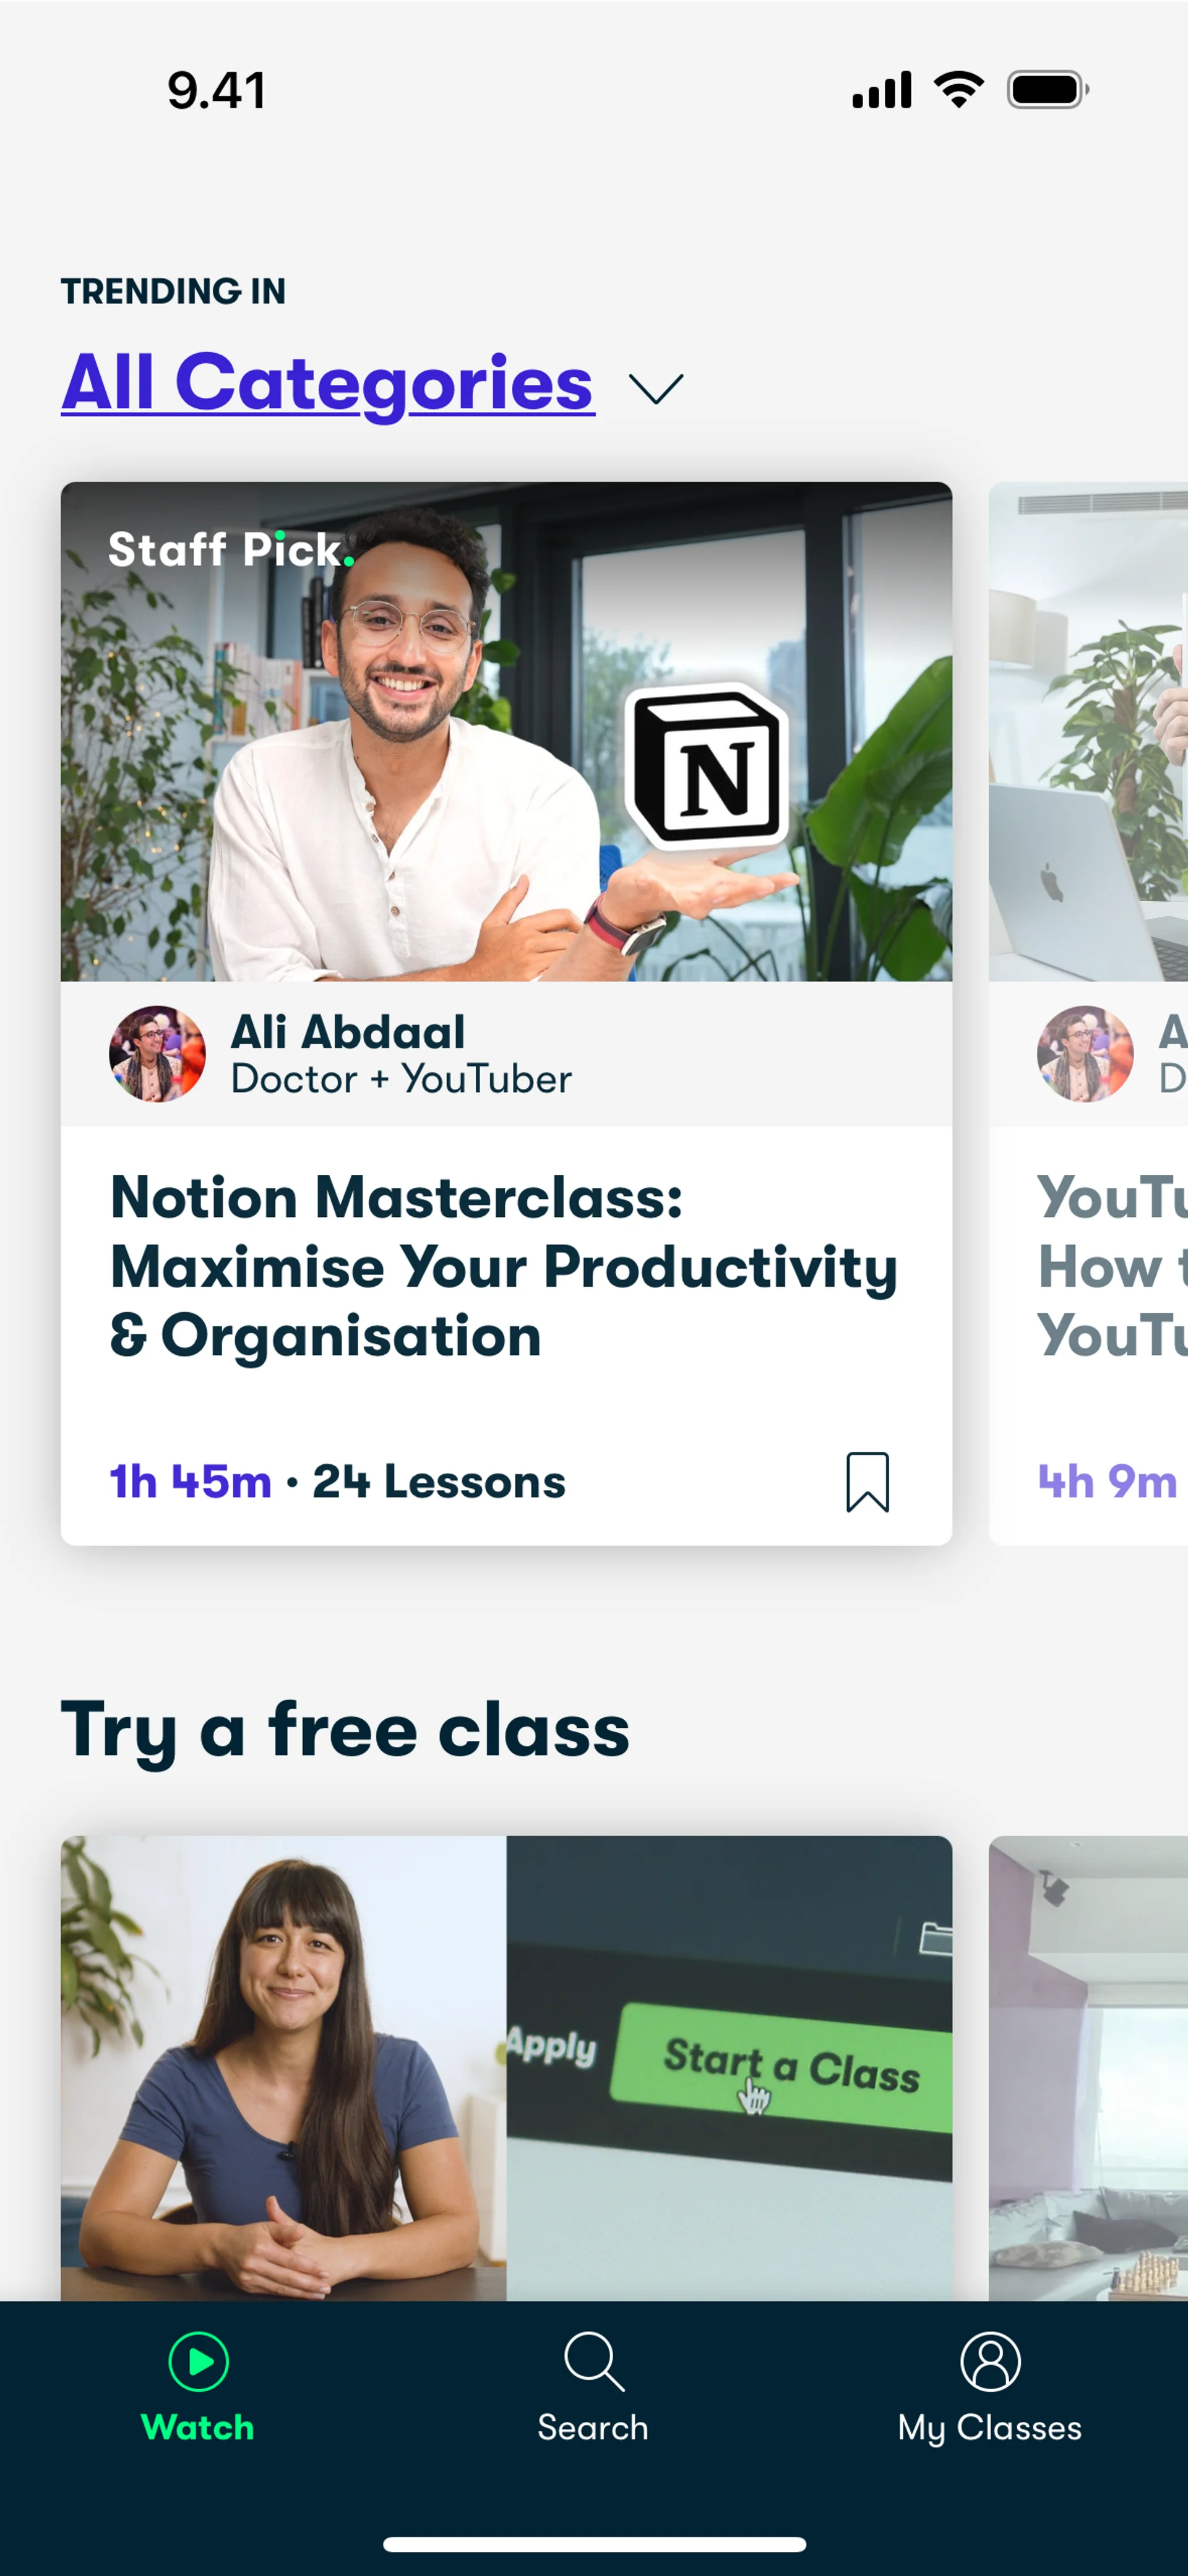Viewport: 1188px width, 2576px height.
Task: Open the partially visible YouTube class card
Action: [x=1088, y=1013]
